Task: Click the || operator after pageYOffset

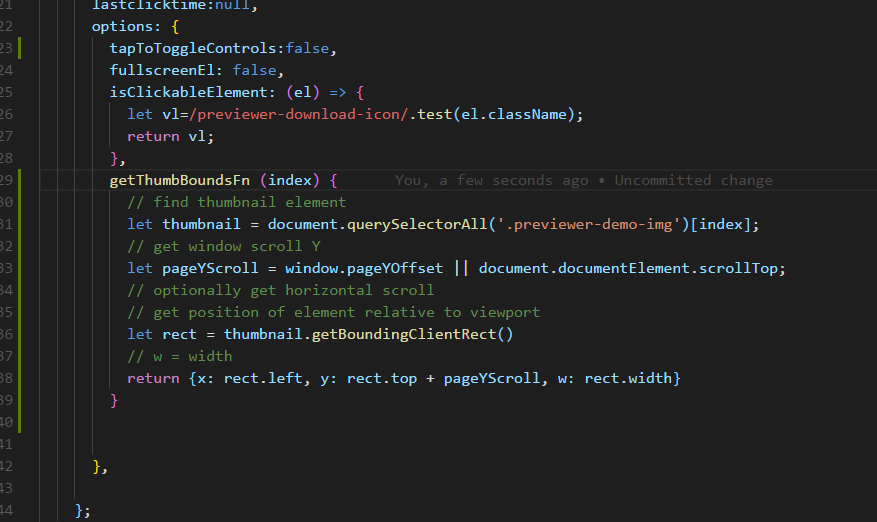Action: [461, 268]
